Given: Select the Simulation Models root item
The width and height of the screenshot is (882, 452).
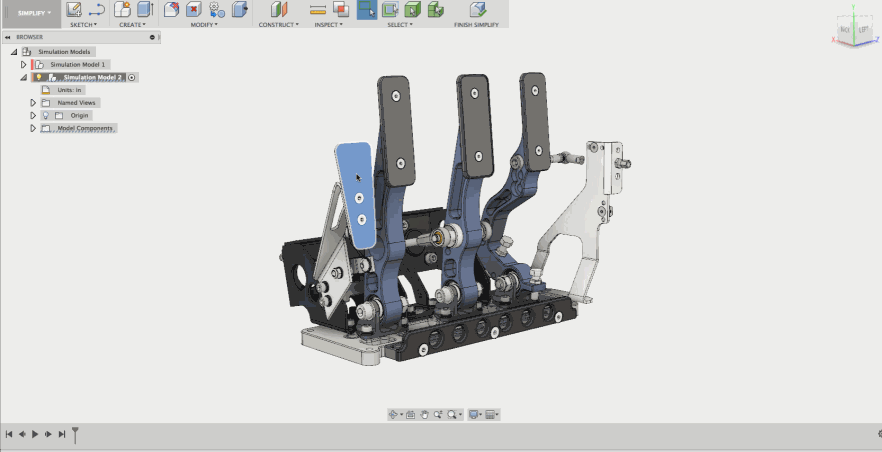Looking at the screenshot, I should point(64,52).
